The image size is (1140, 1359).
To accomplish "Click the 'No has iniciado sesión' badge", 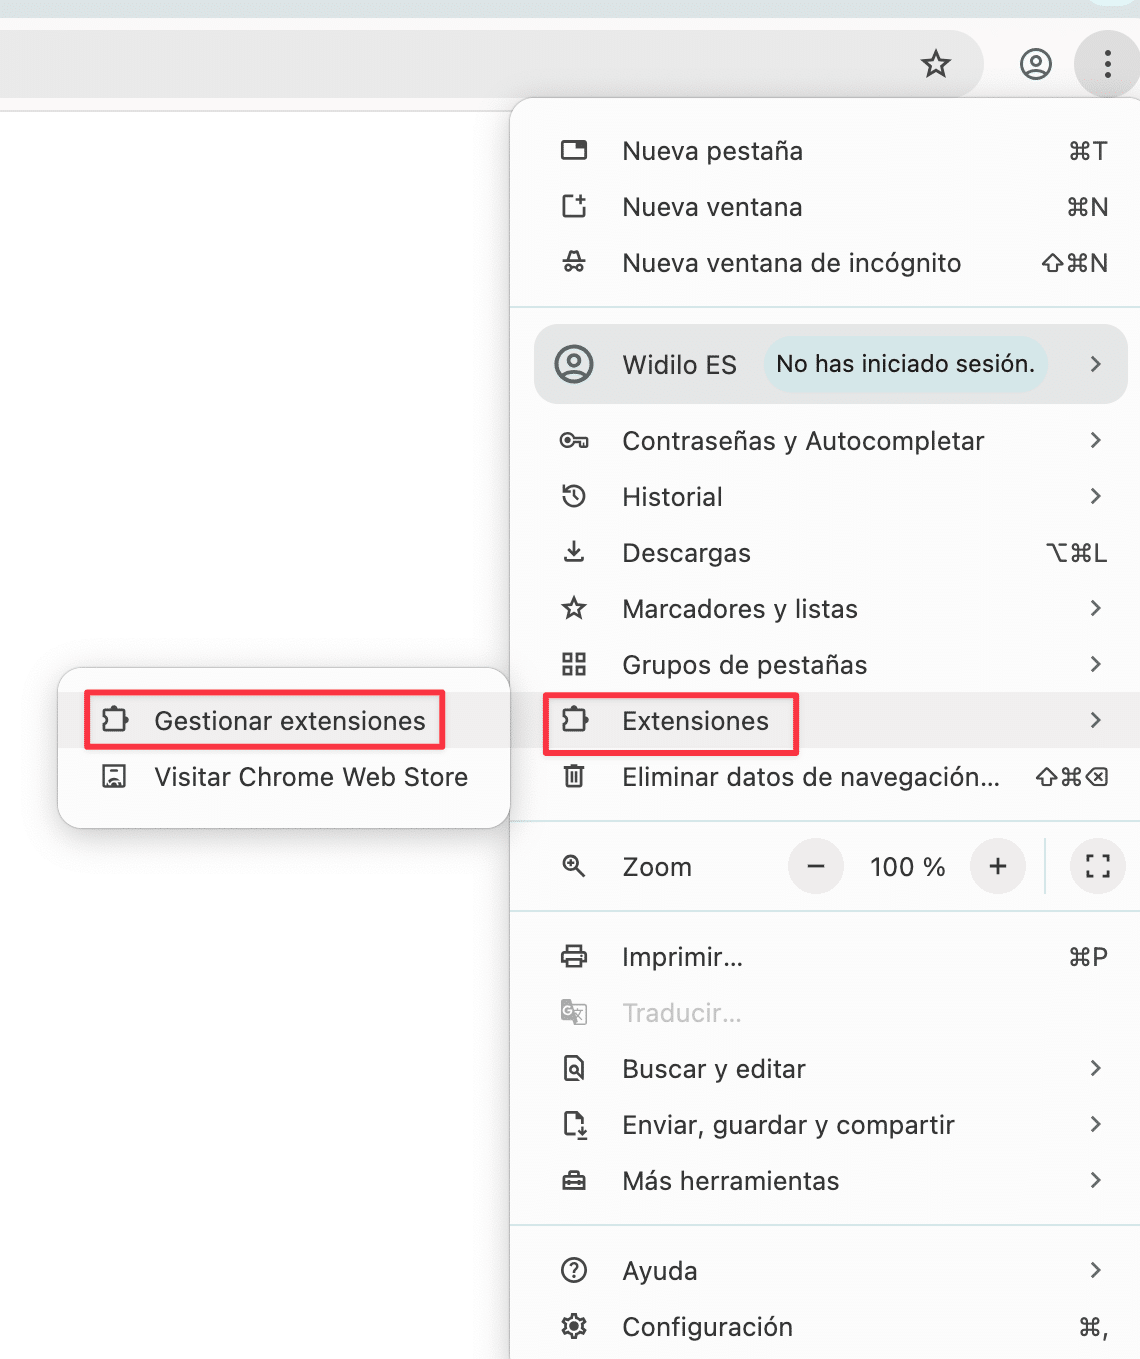I will click(905, 364).
